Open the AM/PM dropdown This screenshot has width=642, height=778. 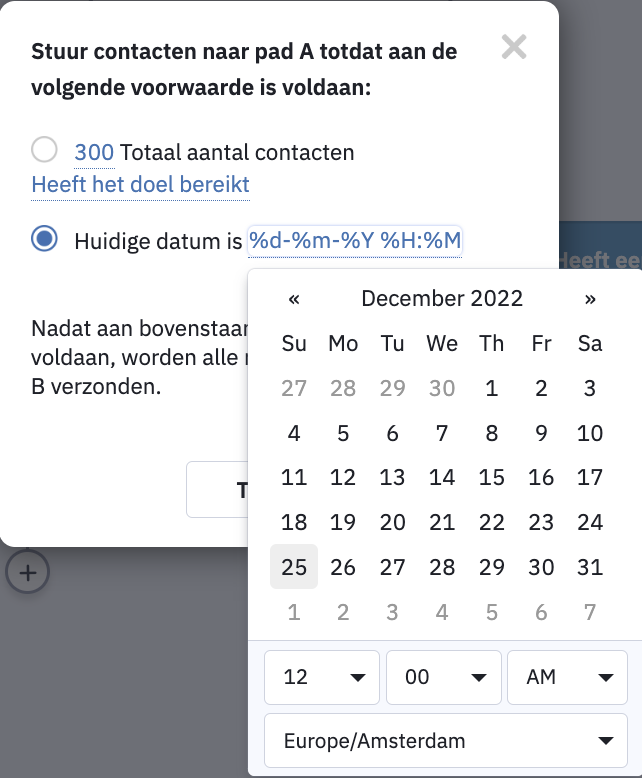(567, 677)
